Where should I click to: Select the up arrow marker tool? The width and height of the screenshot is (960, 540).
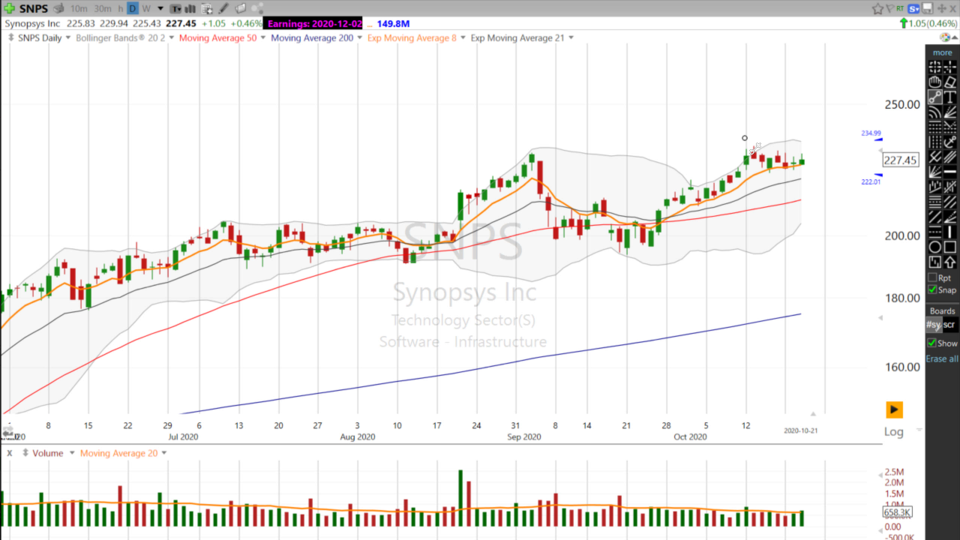(950, 261)
